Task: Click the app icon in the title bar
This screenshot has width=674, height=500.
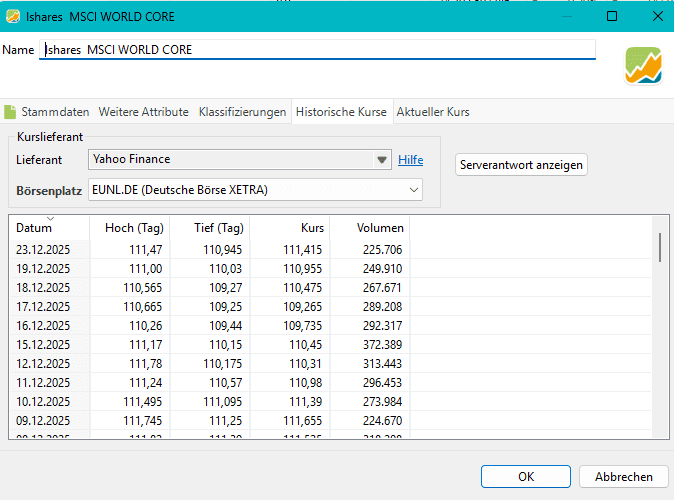Action: coord(12,16)
